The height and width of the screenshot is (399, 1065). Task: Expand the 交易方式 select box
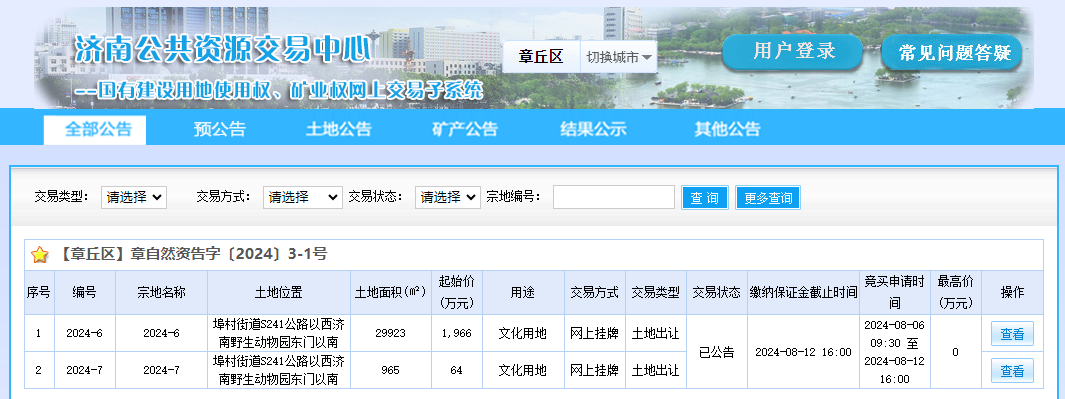[x=302, y=197]
